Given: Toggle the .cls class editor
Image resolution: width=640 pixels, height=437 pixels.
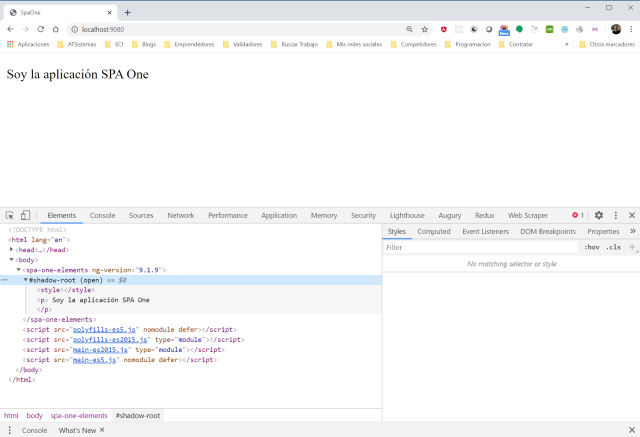Looking at the screenshot, I should [x=613, y=247].
